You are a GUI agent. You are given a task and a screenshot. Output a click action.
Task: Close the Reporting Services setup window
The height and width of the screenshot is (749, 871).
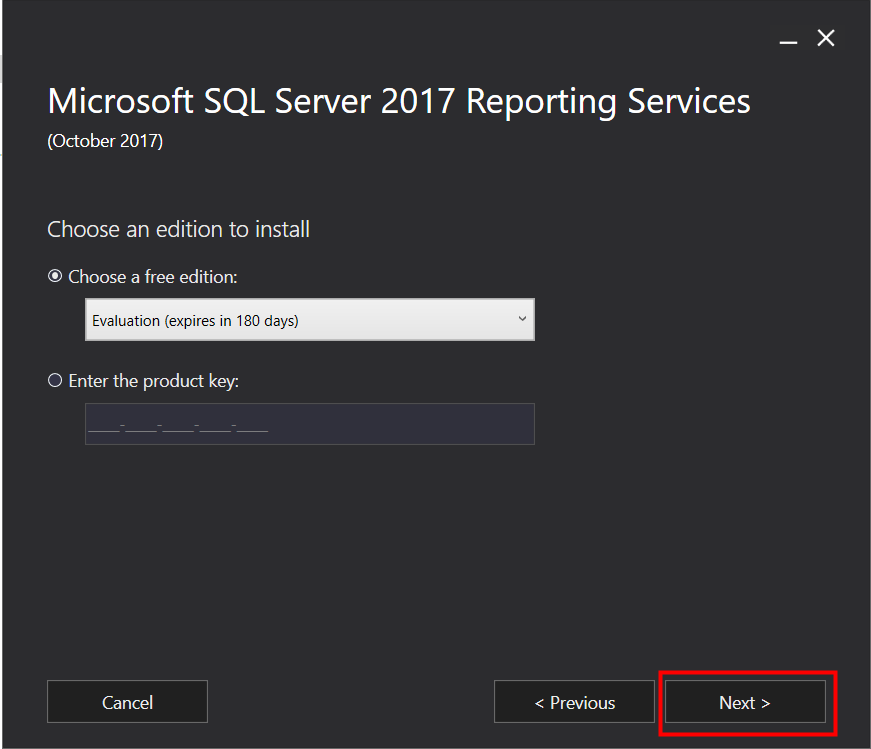[x=826, y=38]
